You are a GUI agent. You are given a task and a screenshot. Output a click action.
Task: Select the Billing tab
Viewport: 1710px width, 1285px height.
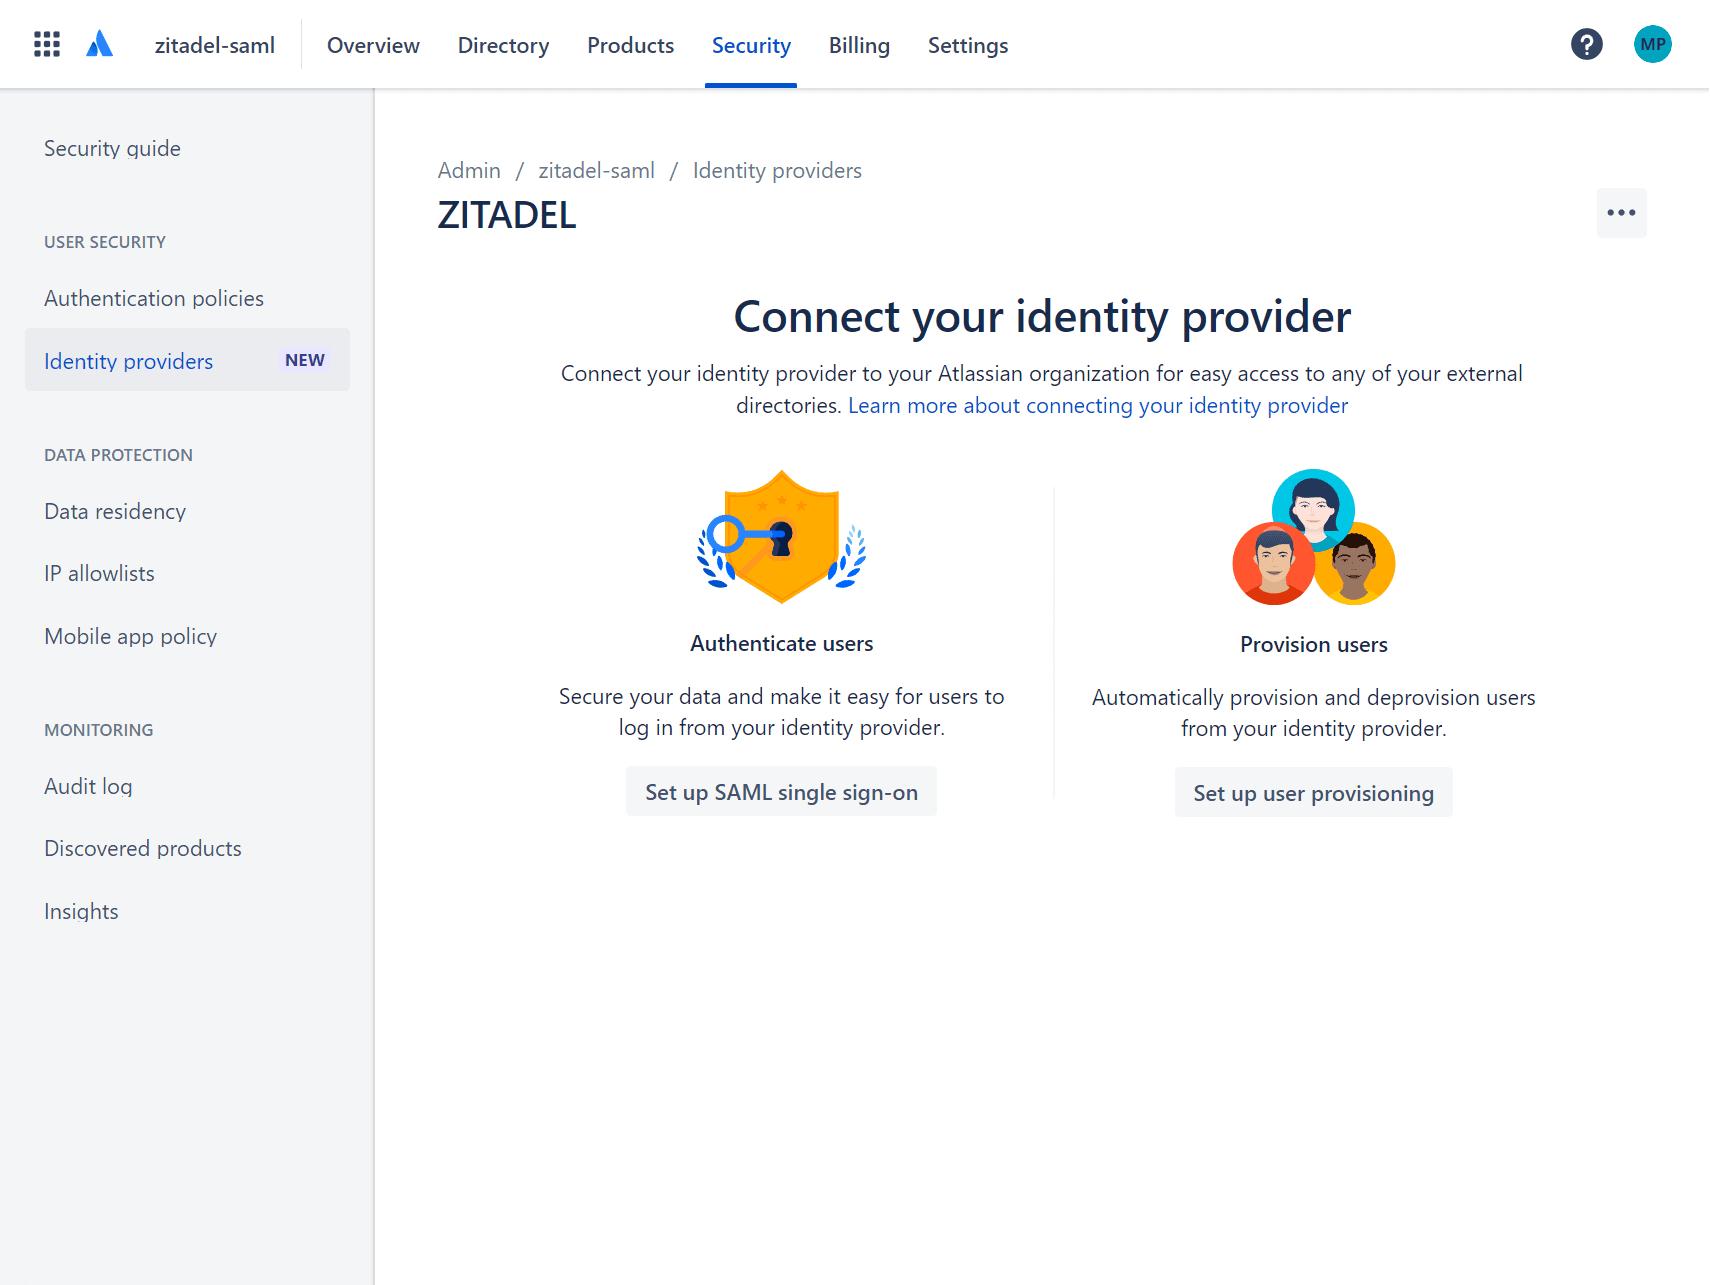pos(858,45)
